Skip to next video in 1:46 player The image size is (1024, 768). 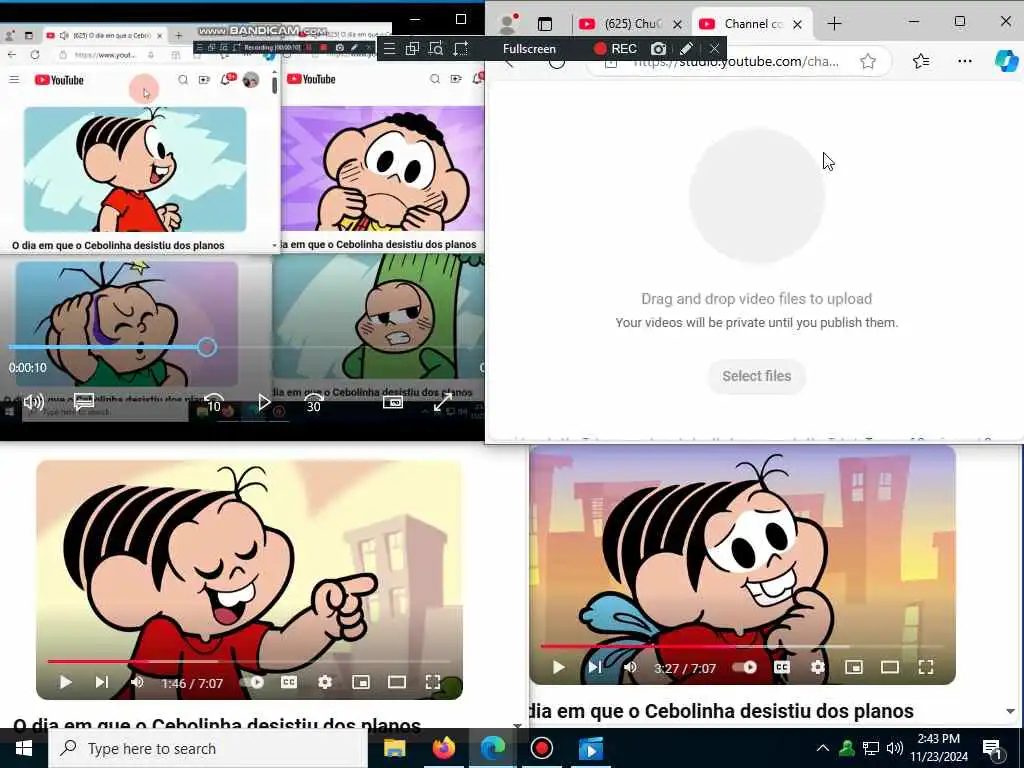click(x=102, y=682)
